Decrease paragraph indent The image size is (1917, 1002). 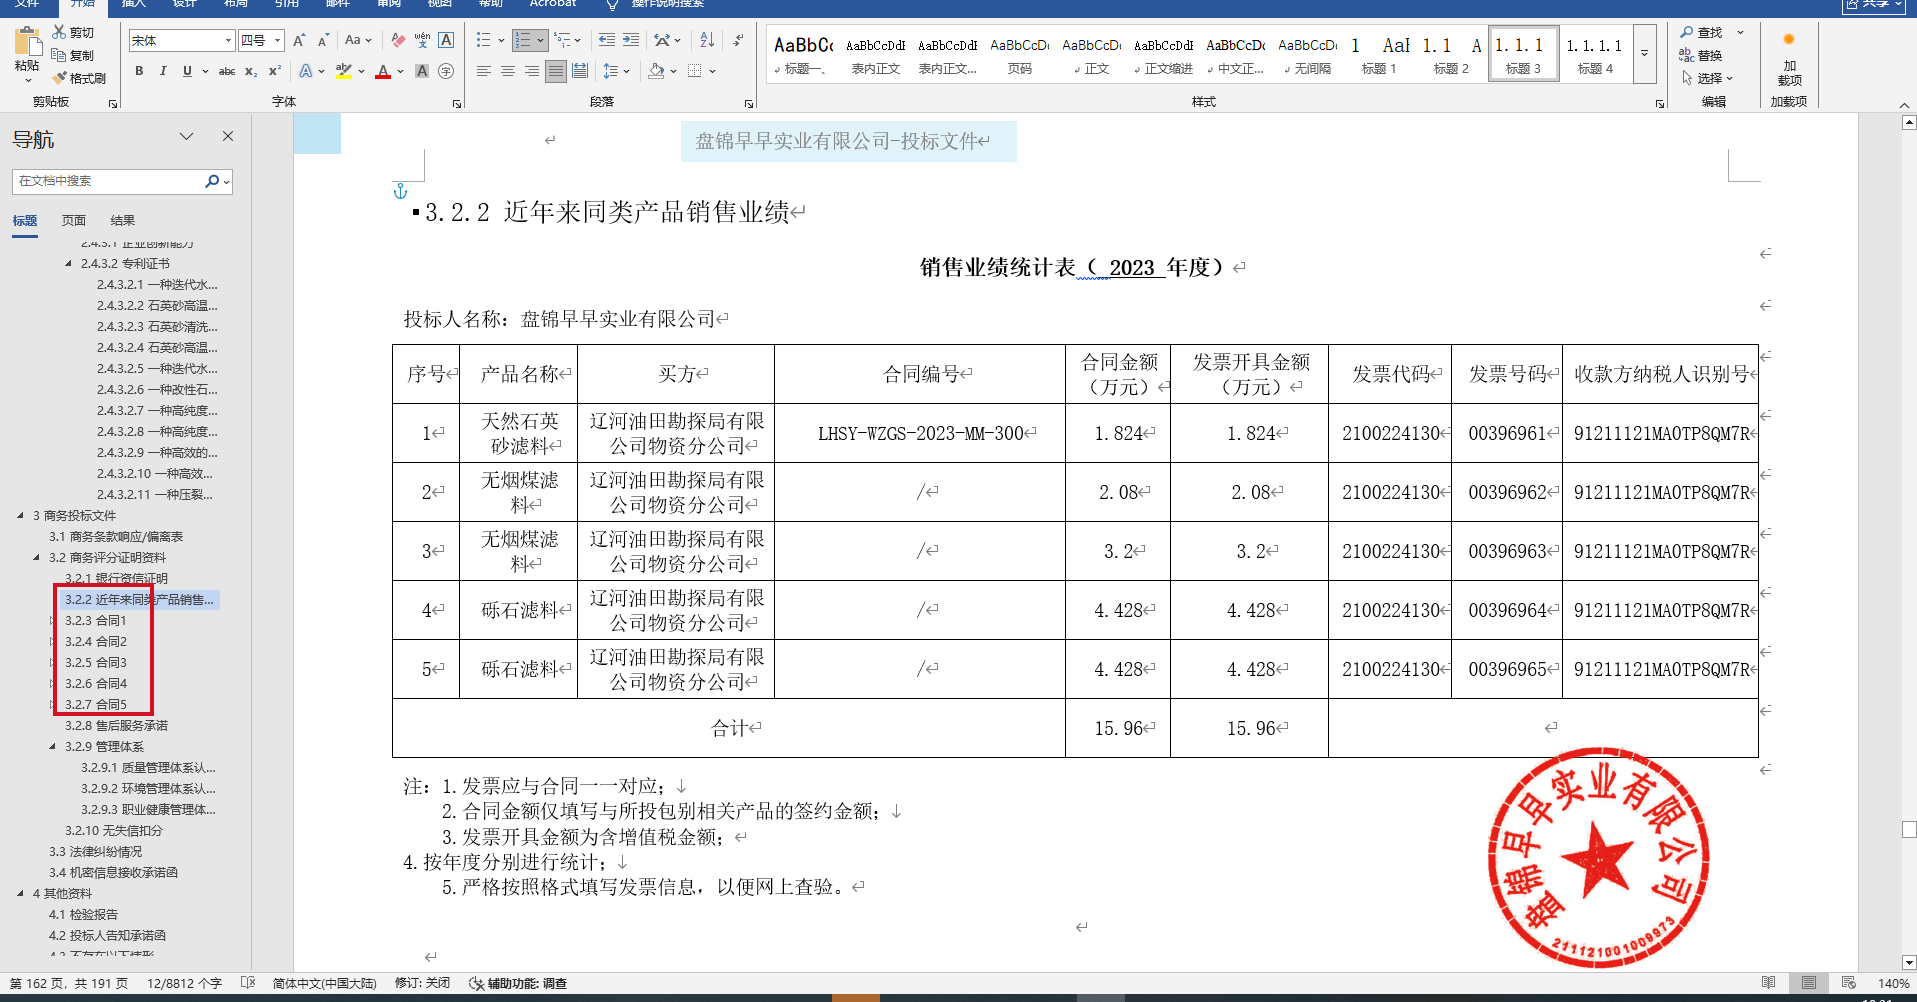(x=607, y=40)
